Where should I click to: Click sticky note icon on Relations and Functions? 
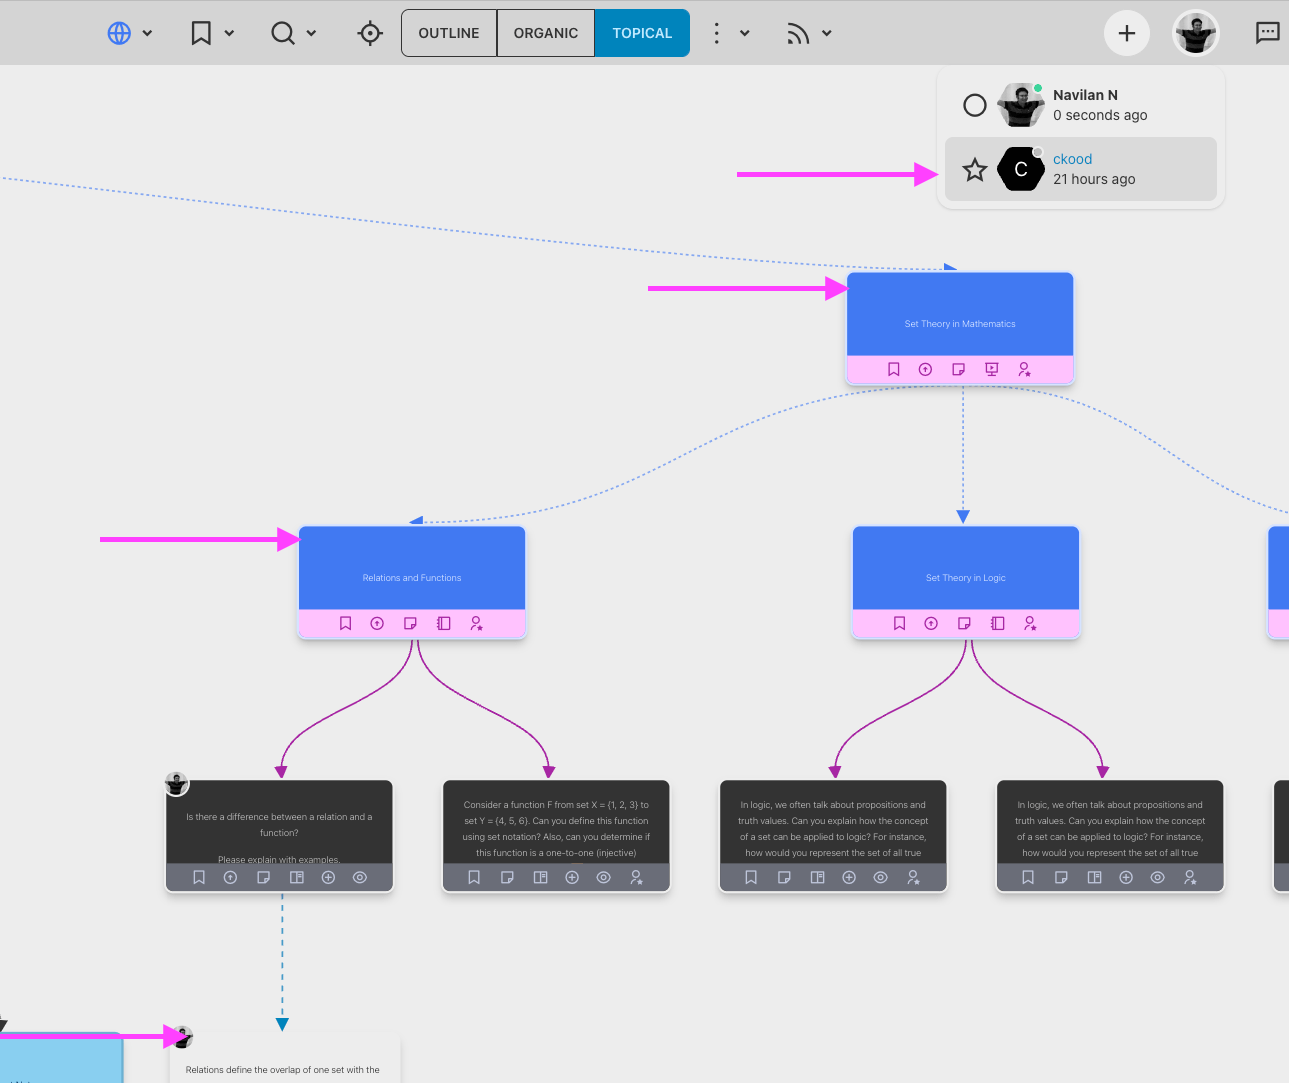[x=410, y=623]
